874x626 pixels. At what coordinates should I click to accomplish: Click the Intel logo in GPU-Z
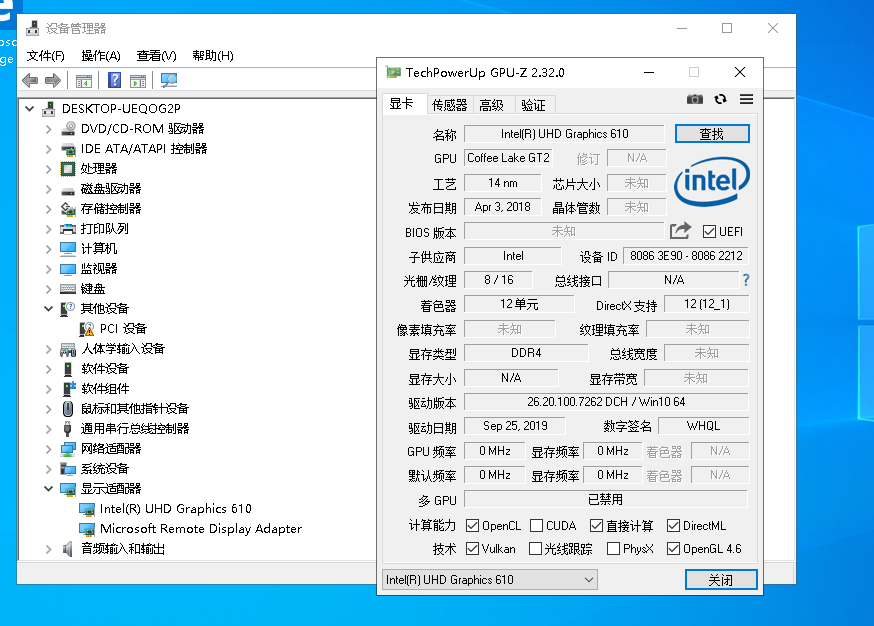coord(712,182)
